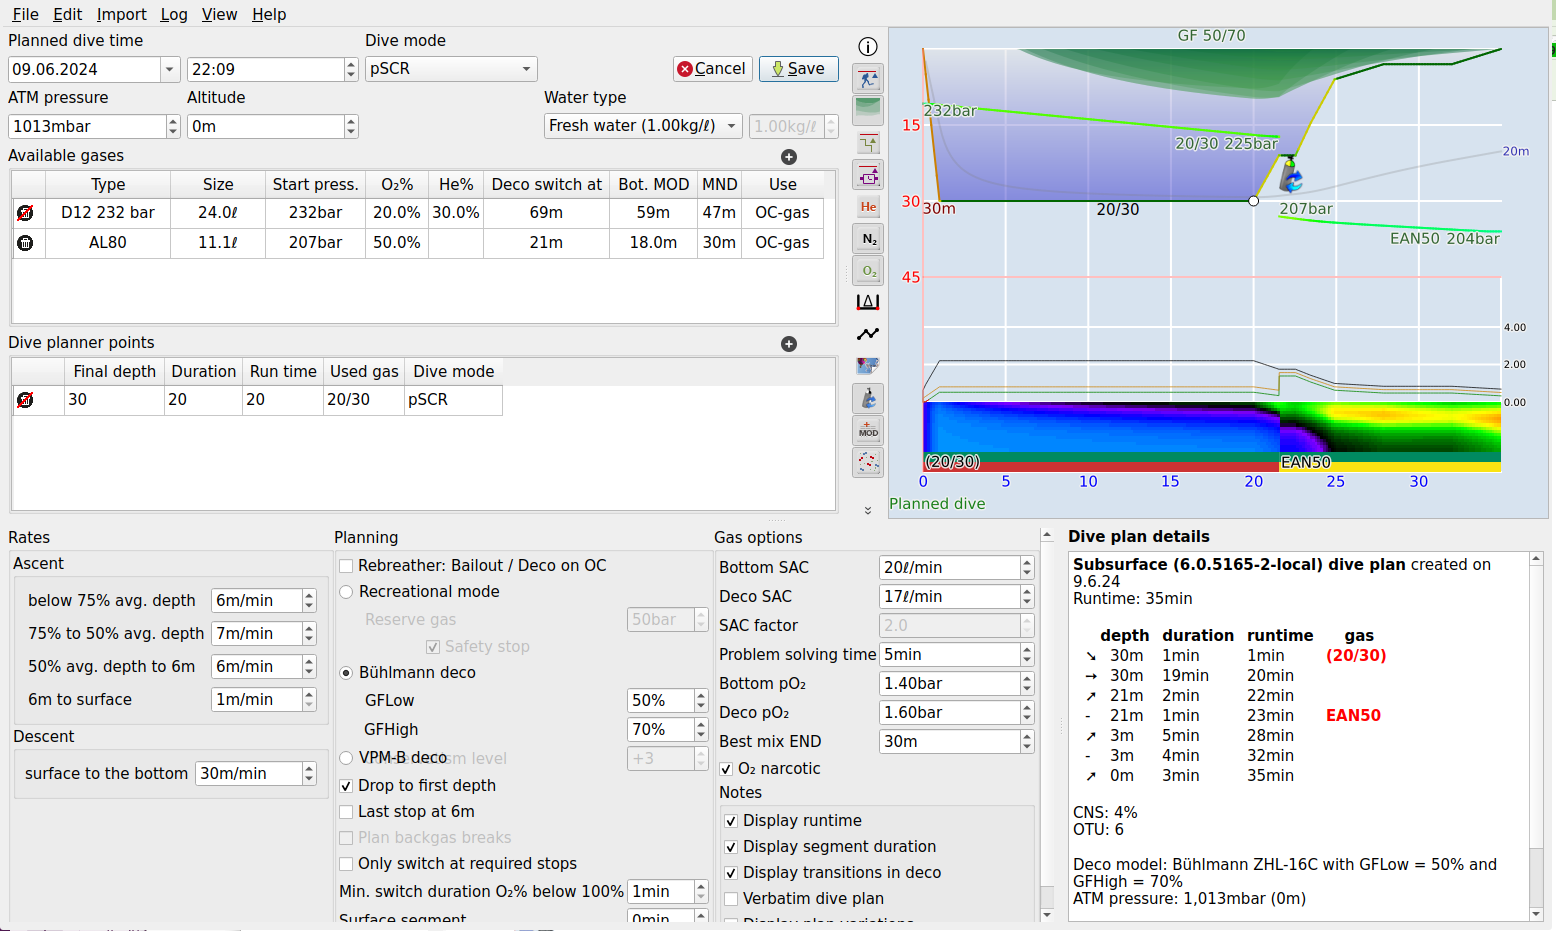The image size is (1556, 931).
Task: Toggle the oxygen partial pressure graph
Action: [867, 270]
